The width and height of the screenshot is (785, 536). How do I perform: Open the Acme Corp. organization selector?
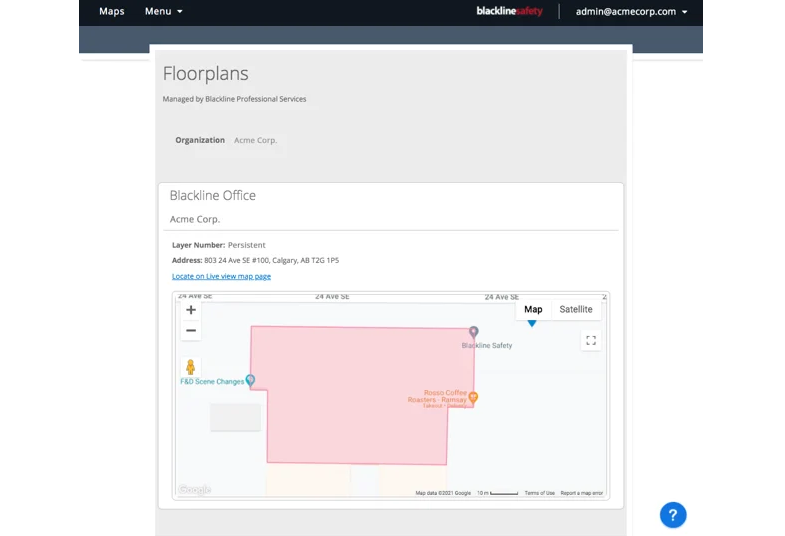255,141
